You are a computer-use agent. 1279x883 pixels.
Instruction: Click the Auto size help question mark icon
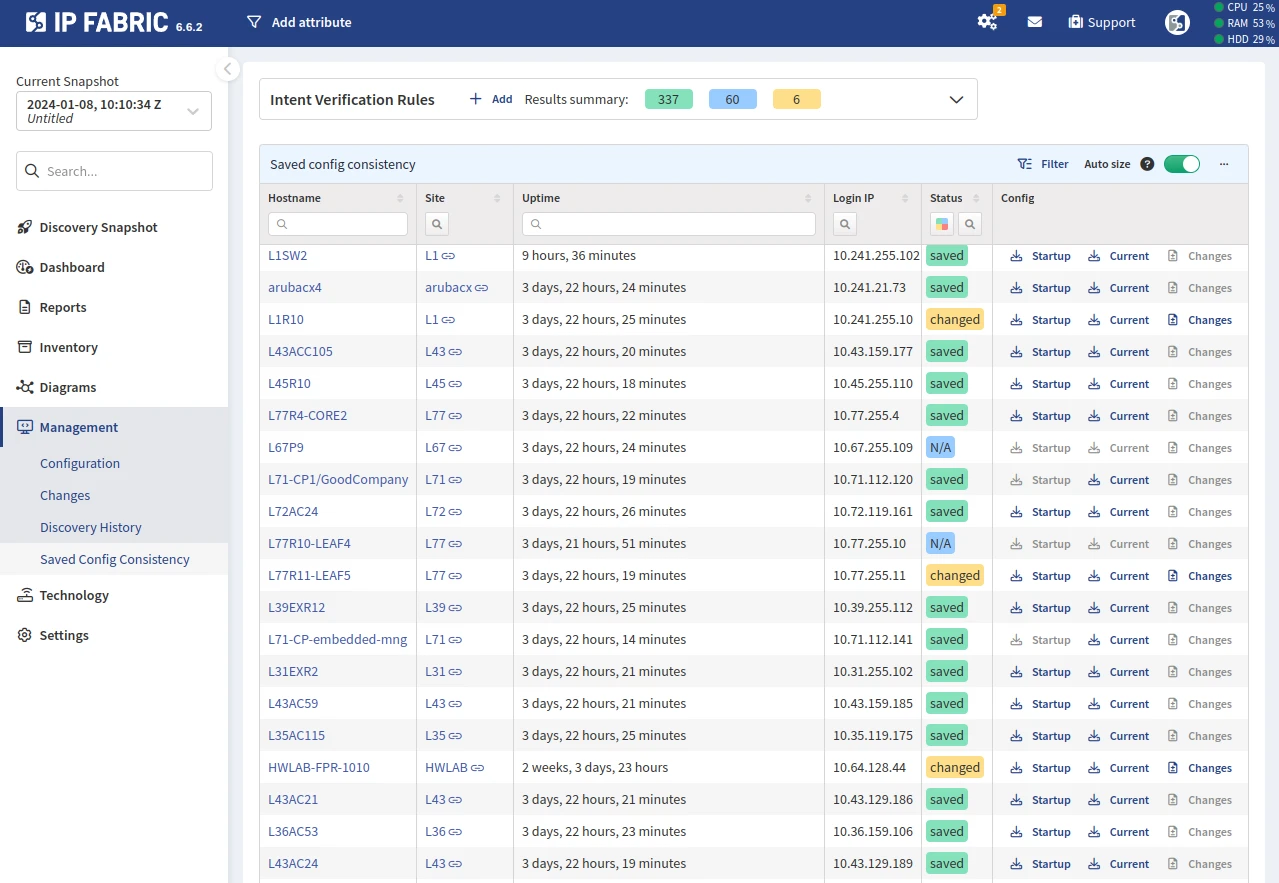(x=1147, y=164)
